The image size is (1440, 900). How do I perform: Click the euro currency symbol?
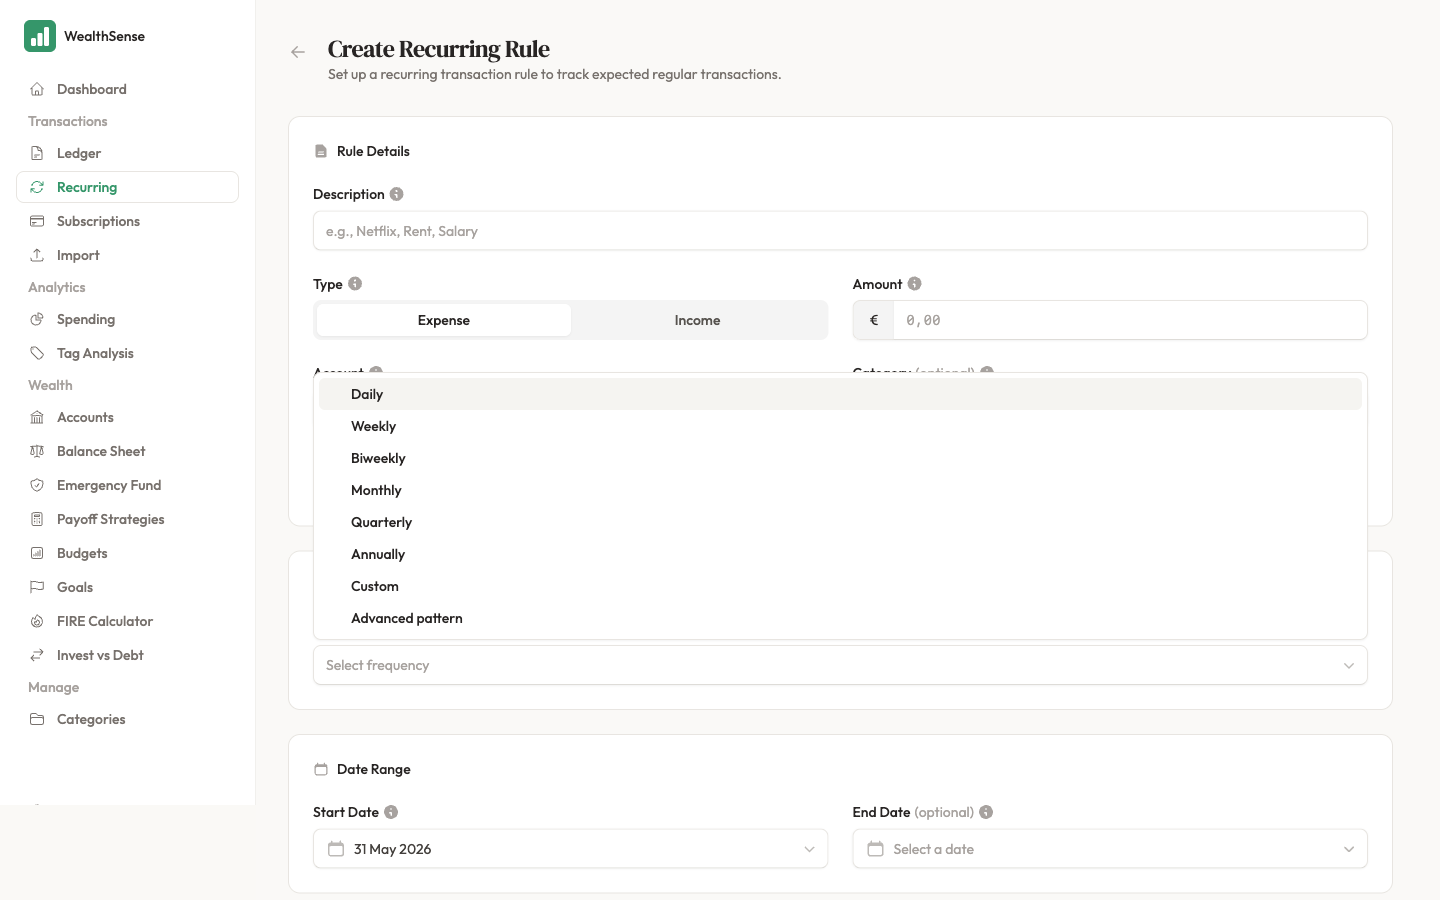(x=874, y=320)
